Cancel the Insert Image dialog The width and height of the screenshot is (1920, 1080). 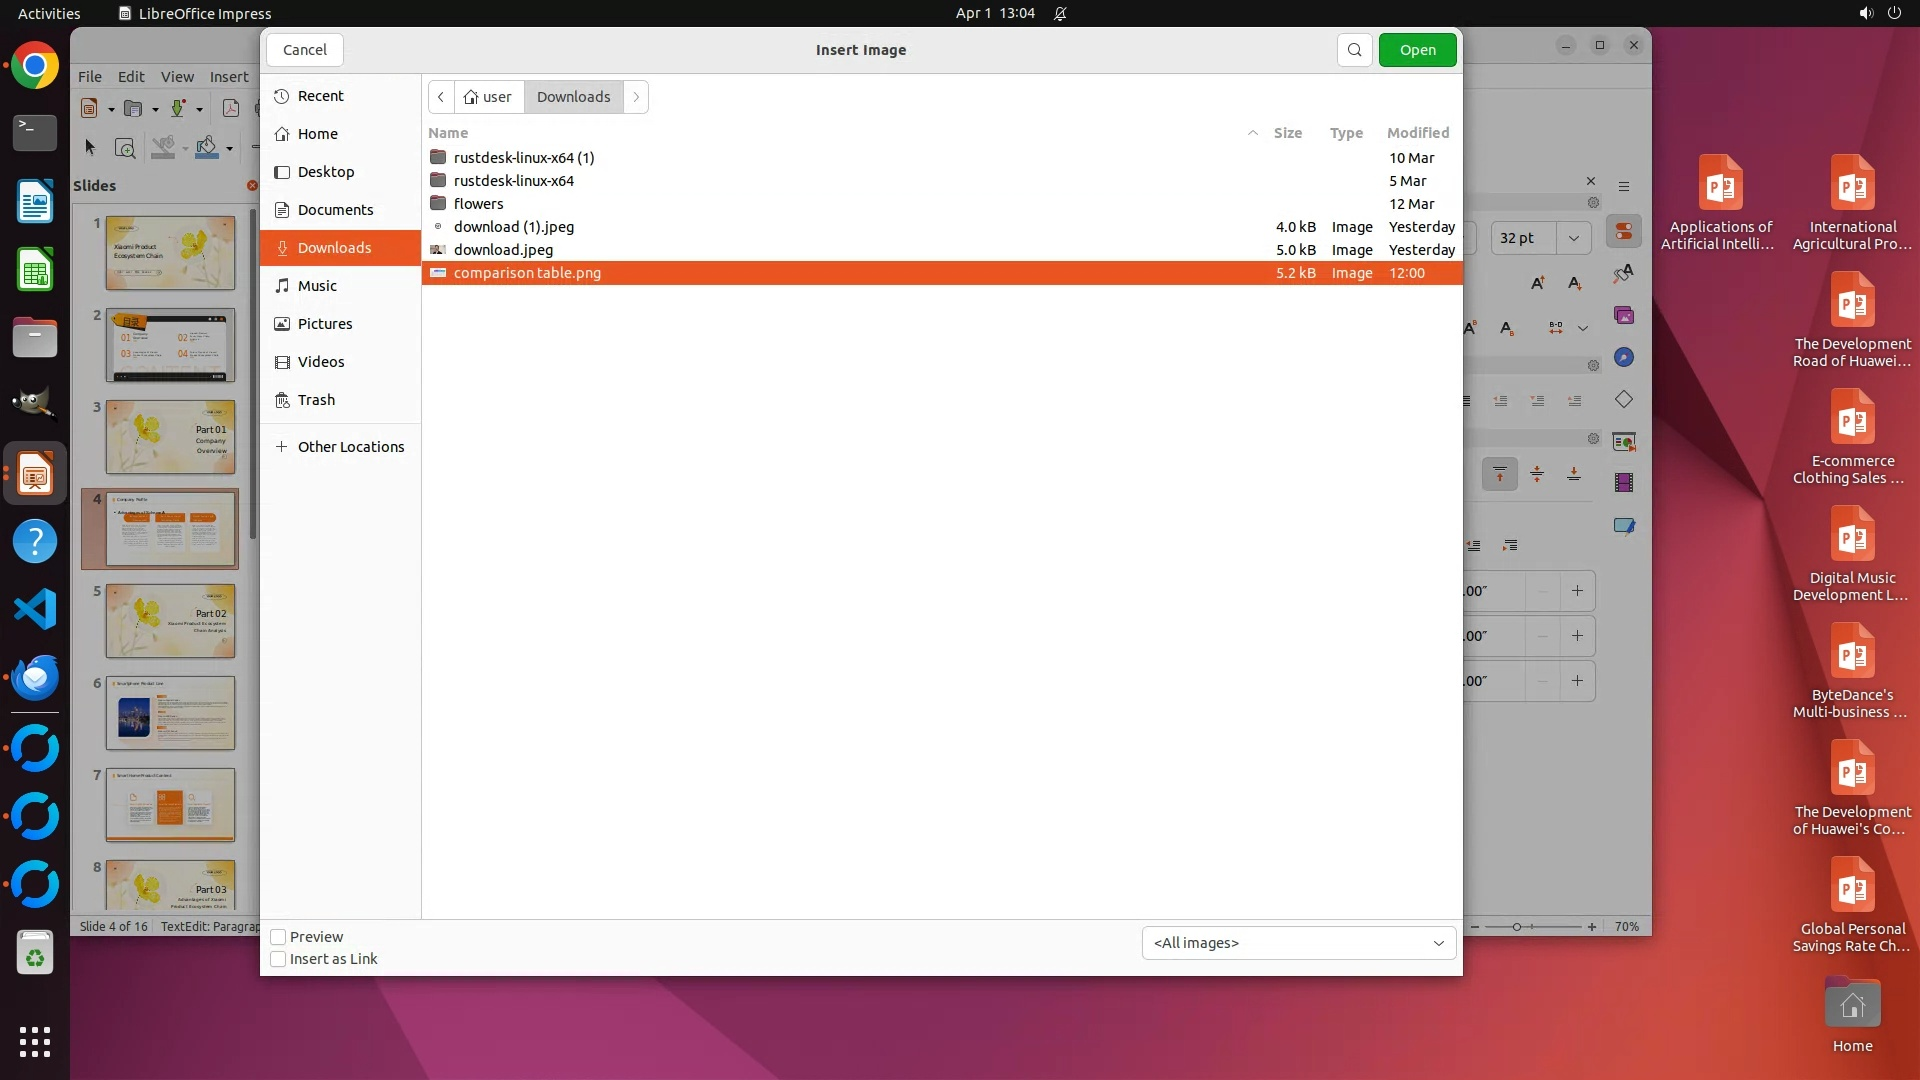click(305, 50)
